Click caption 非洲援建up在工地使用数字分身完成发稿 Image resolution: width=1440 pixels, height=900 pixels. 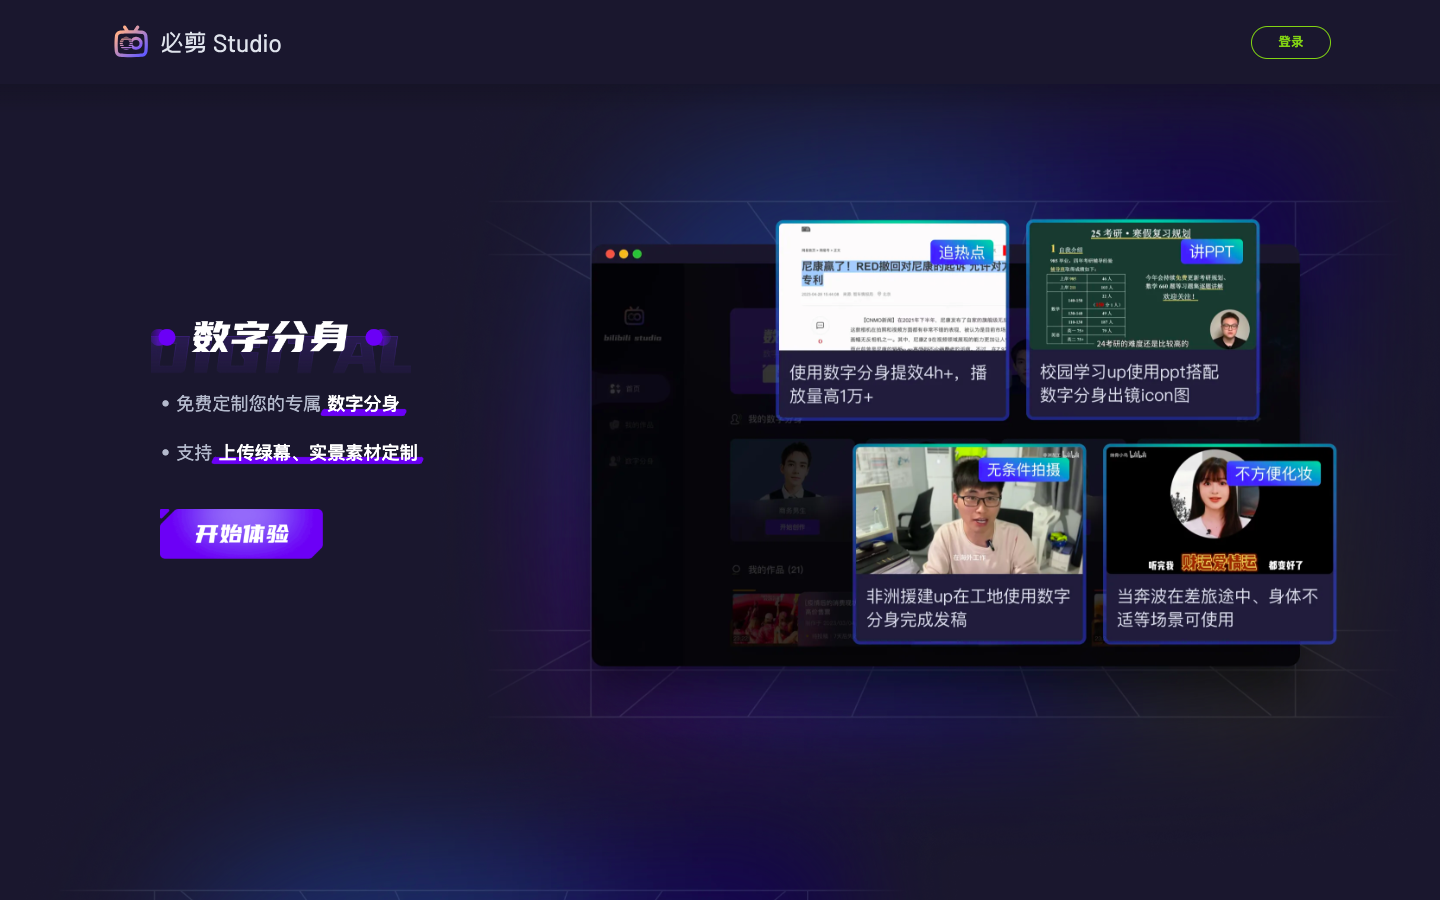click(968, 608)
